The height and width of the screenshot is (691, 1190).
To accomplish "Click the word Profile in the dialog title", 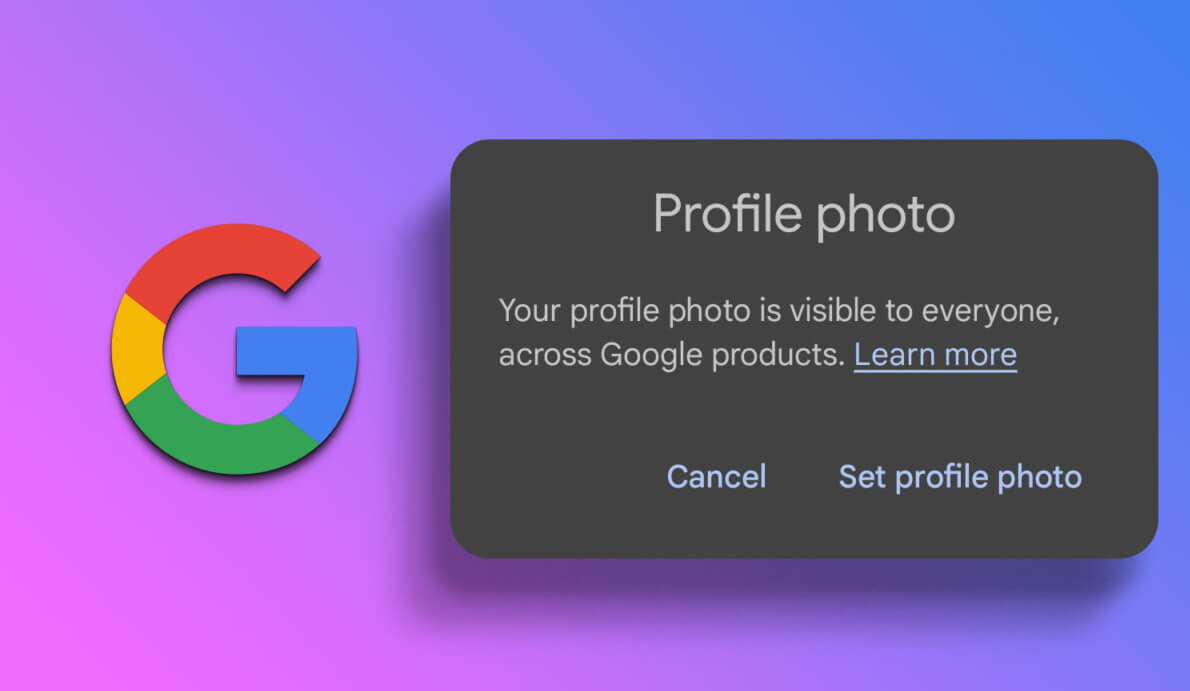I will pyautogui.click(x=727, y=213).
